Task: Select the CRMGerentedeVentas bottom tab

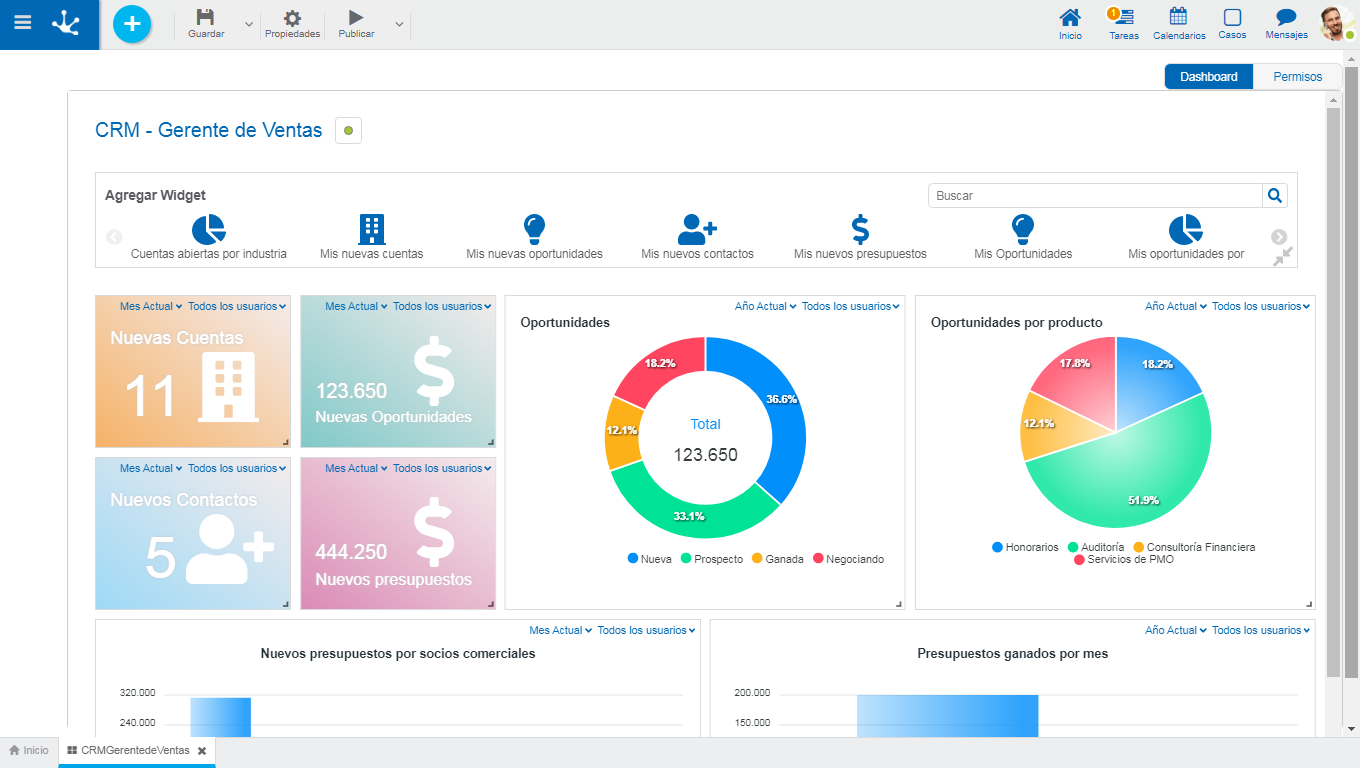Action: coord(137,751)
